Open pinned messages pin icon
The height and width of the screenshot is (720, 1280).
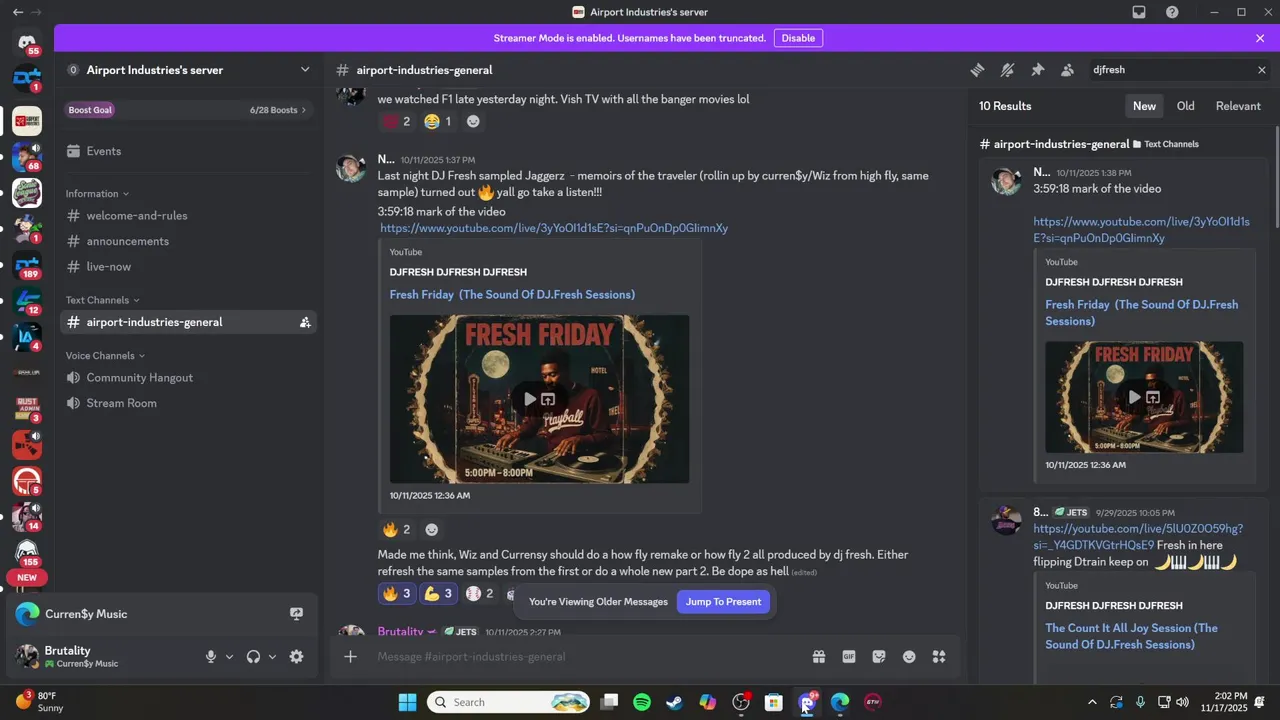[1037, 70]
